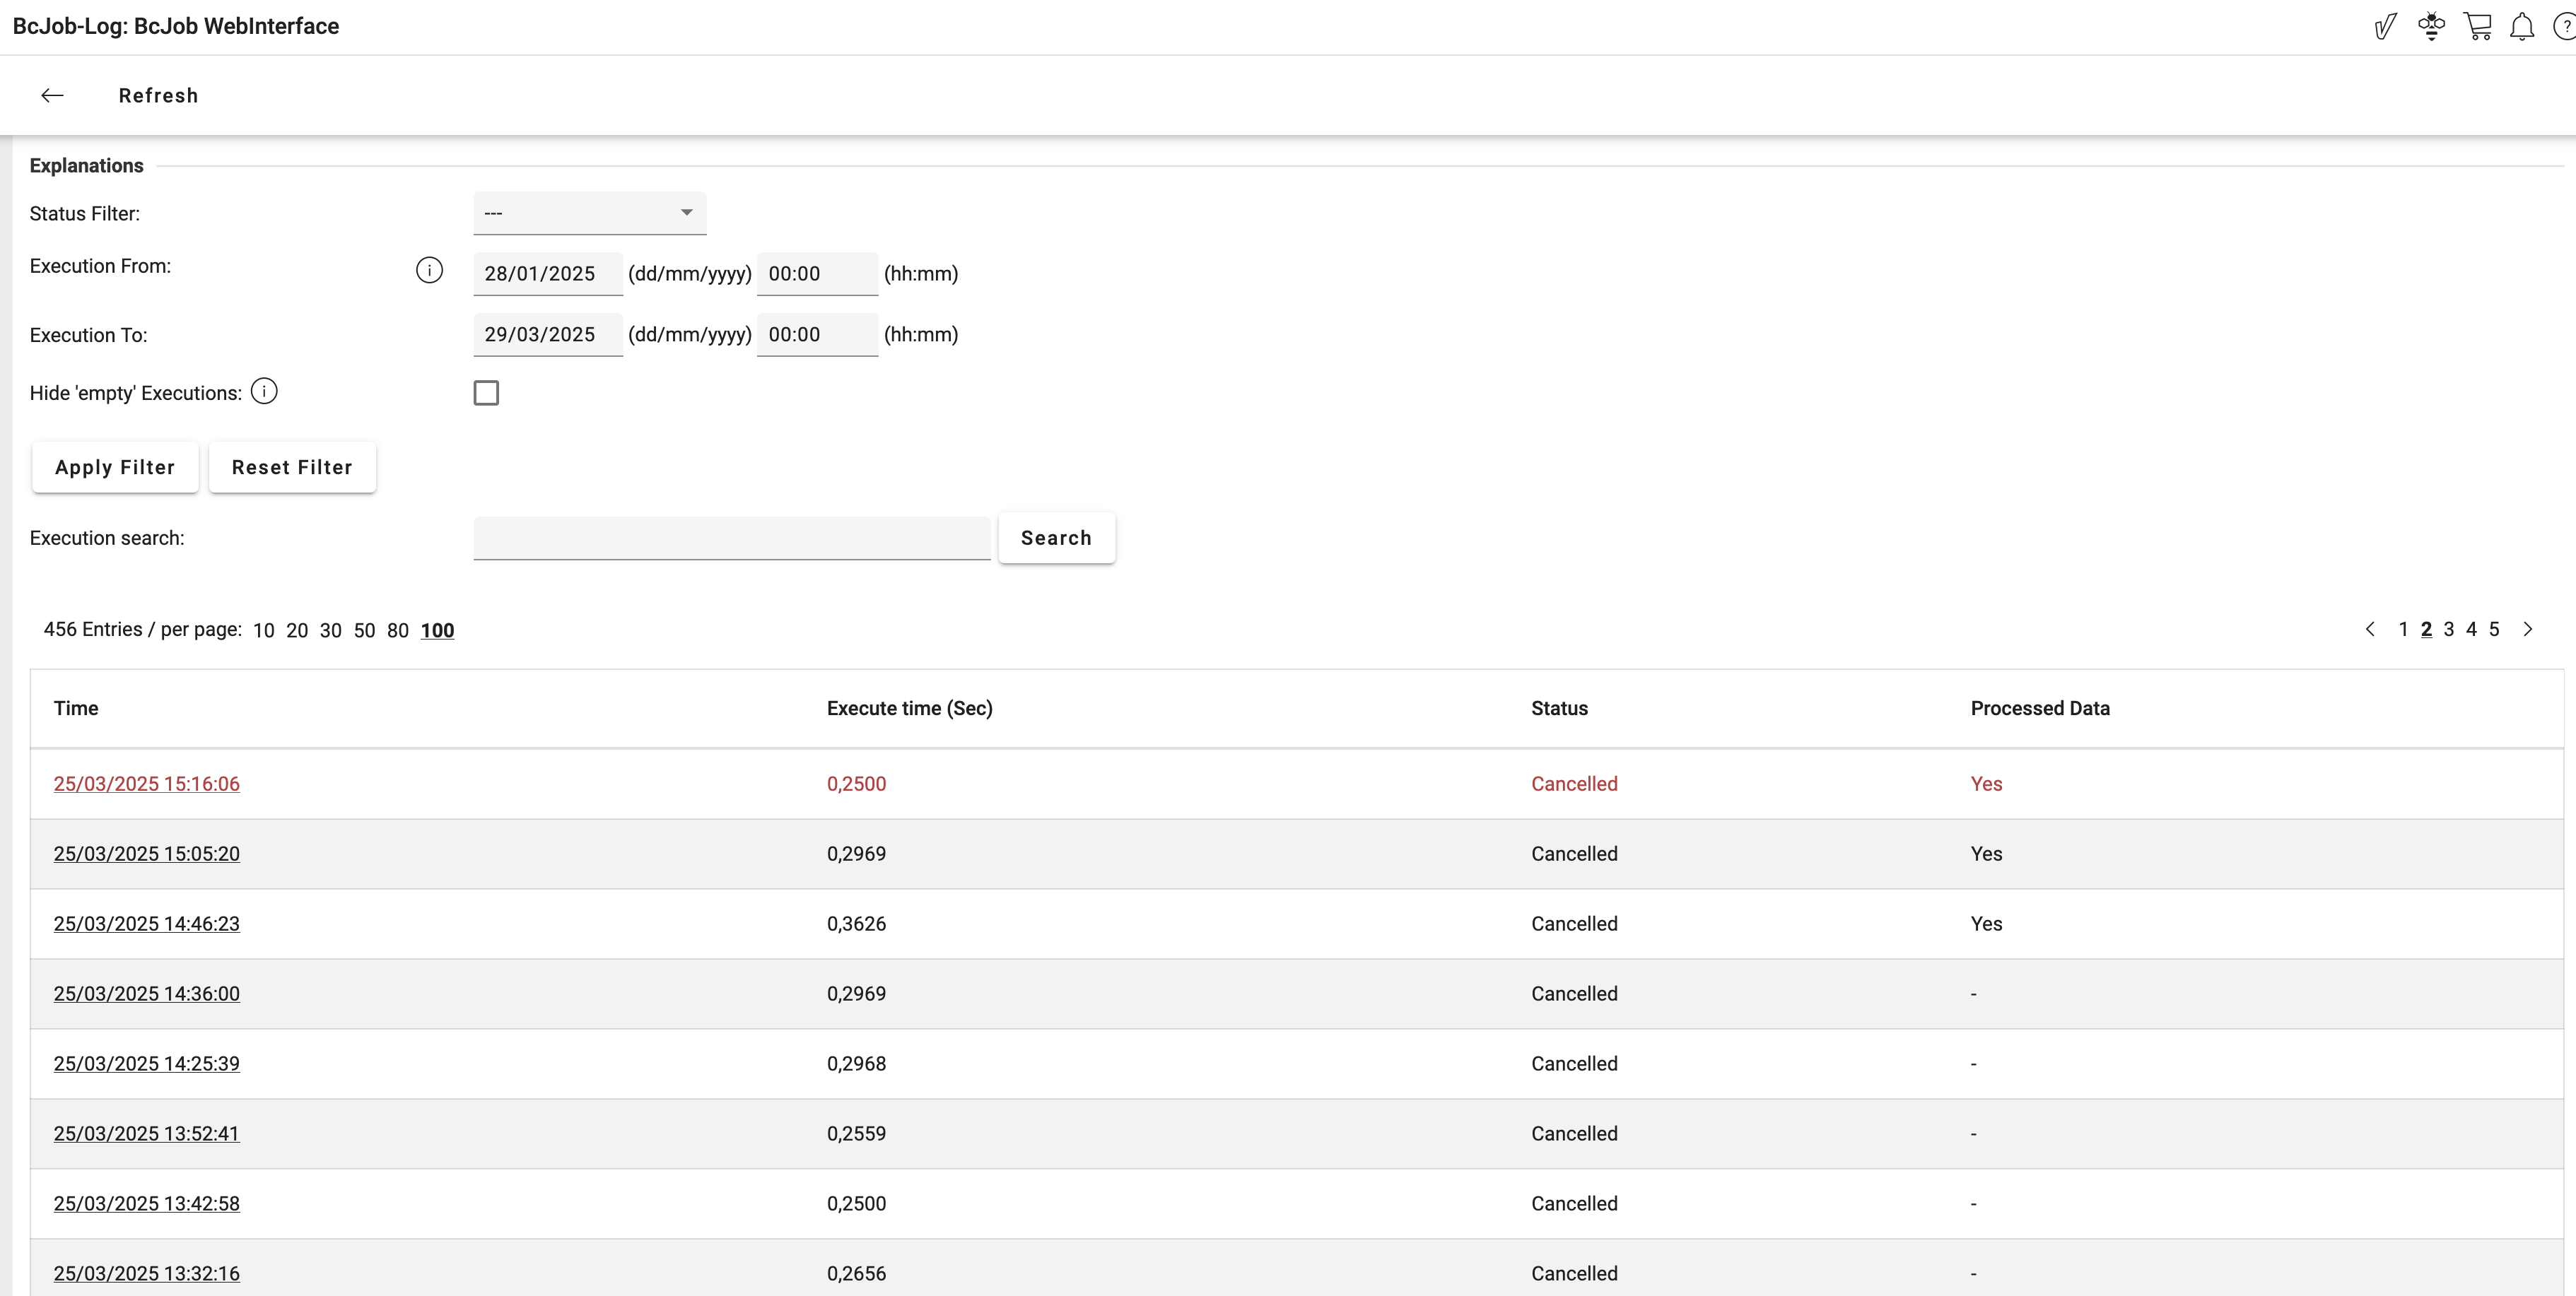Screen dimensions: 2576x1296
Task: Click the back arrow icon
Action: click(52, 95)
